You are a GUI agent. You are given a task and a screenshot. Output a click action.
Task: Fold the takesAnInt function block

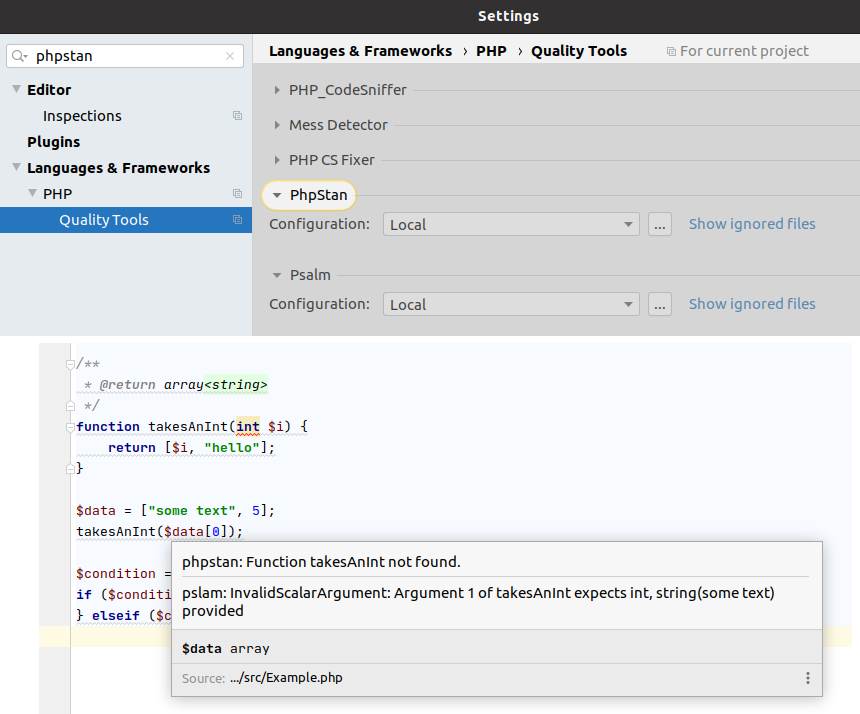pyautogui.click(x=70, y=427)
